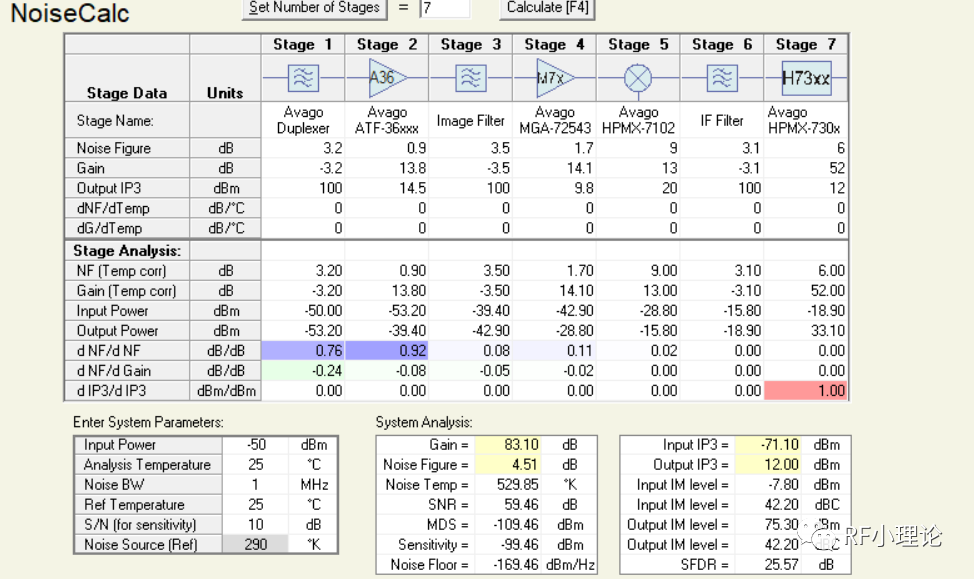Click the red d IP3/d IP3 cell 1.00
The height and width of the screenshot is (579, 974).
click(x=806, y=390)
